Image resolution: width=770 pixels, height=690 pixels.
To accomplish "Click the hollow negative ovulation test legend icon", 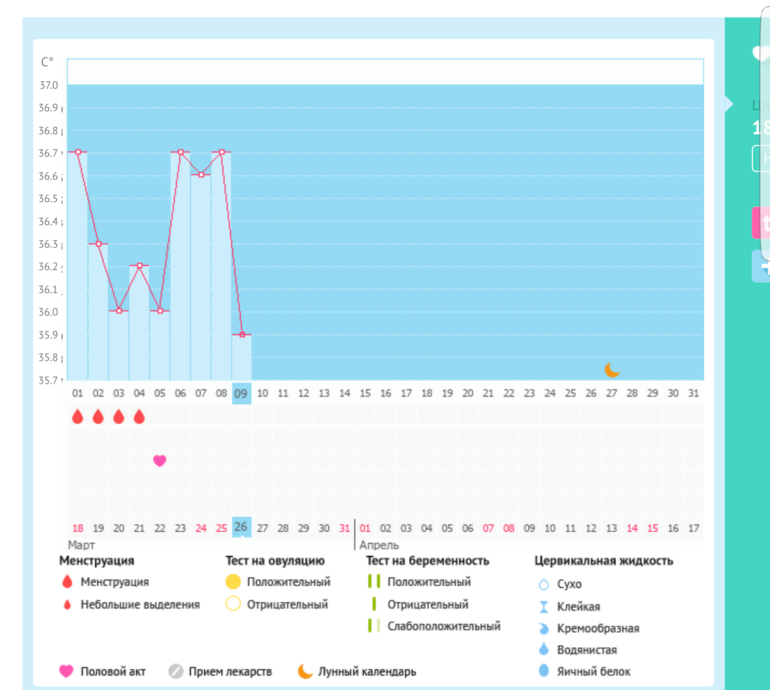I will [x=233, y=604].
